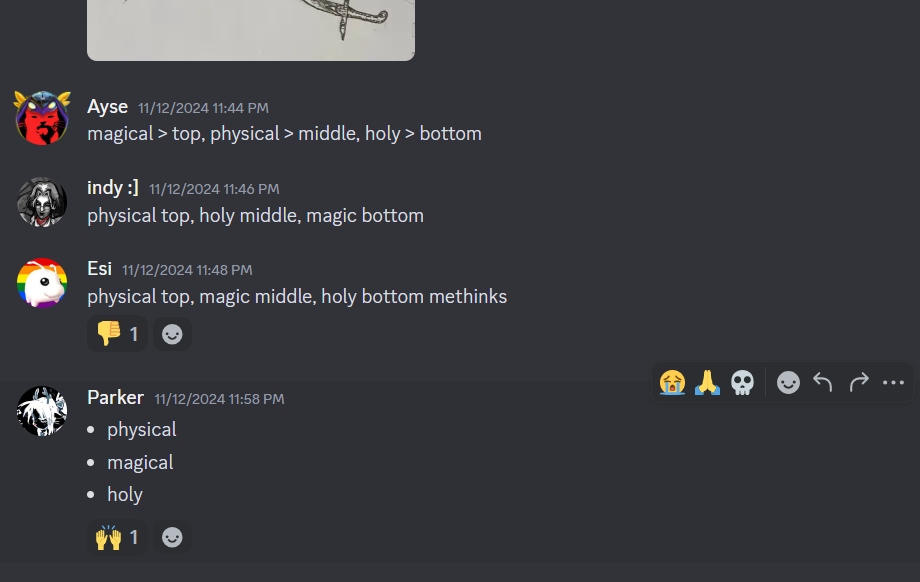Open indy's avatar profile
The height and width of the screenshot is (582, 920).
pos(42,202)
